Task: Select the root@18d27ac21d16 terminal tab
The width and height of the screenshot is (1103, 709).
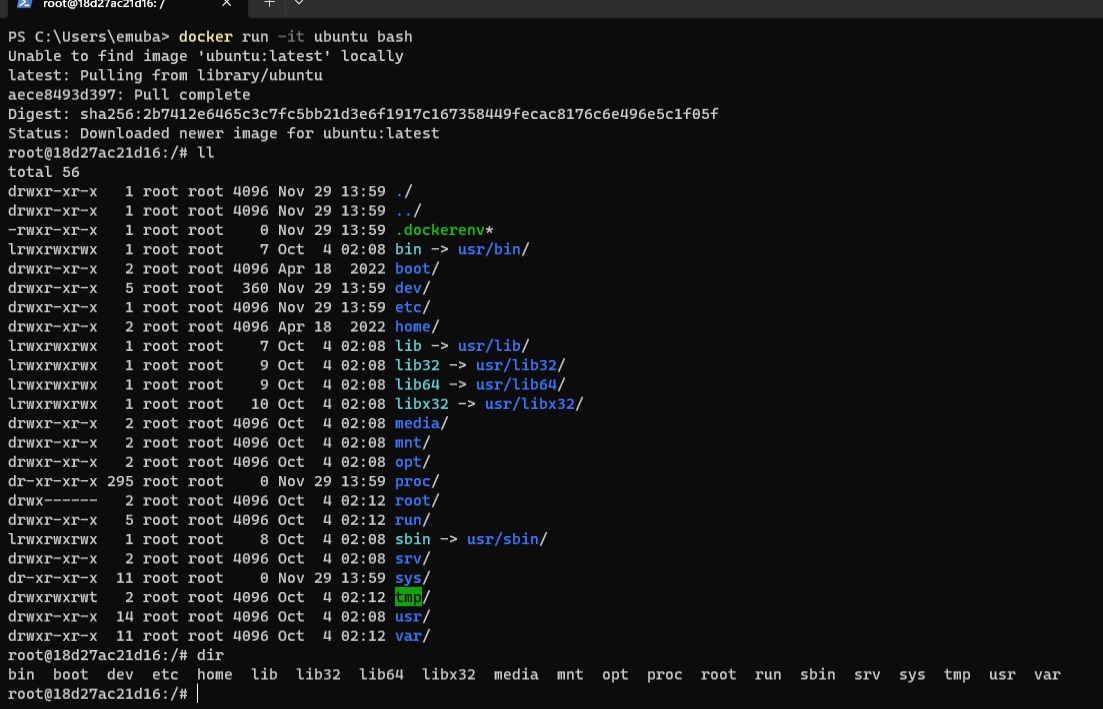Action: (x=124, y=6)
